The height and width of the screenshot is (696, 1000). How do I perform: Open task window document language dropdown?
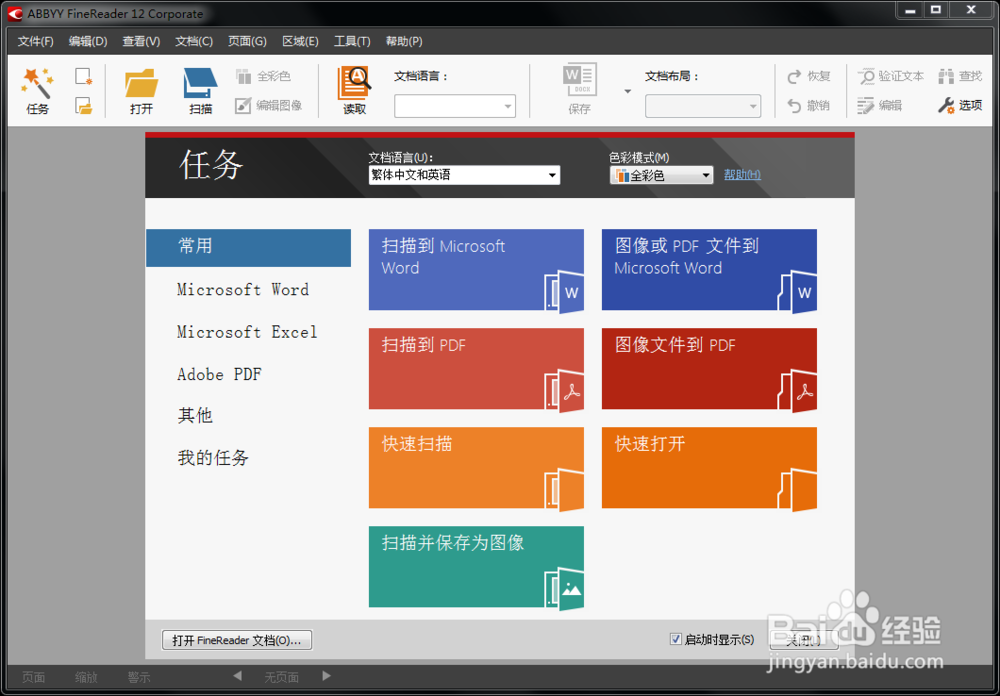coord(464,175)
